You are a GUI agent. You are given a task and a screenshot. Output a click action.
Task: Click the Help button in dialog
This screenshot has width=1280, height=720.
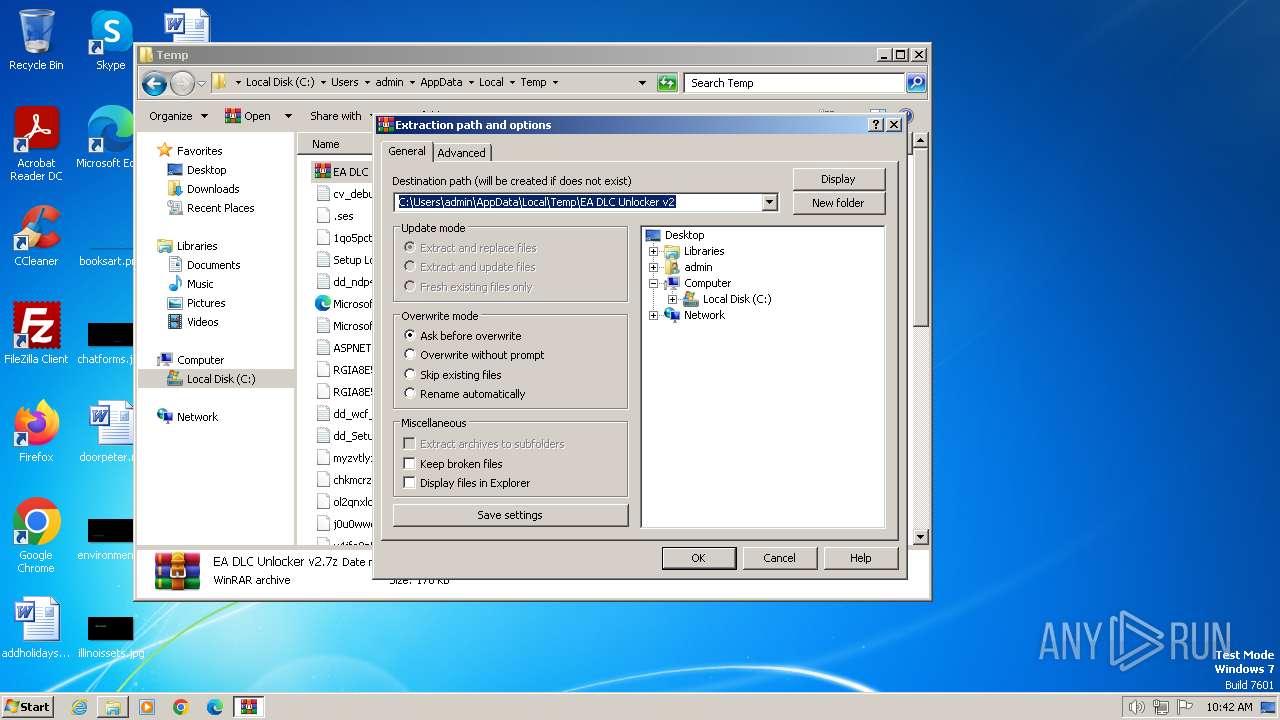pos(860,558)
